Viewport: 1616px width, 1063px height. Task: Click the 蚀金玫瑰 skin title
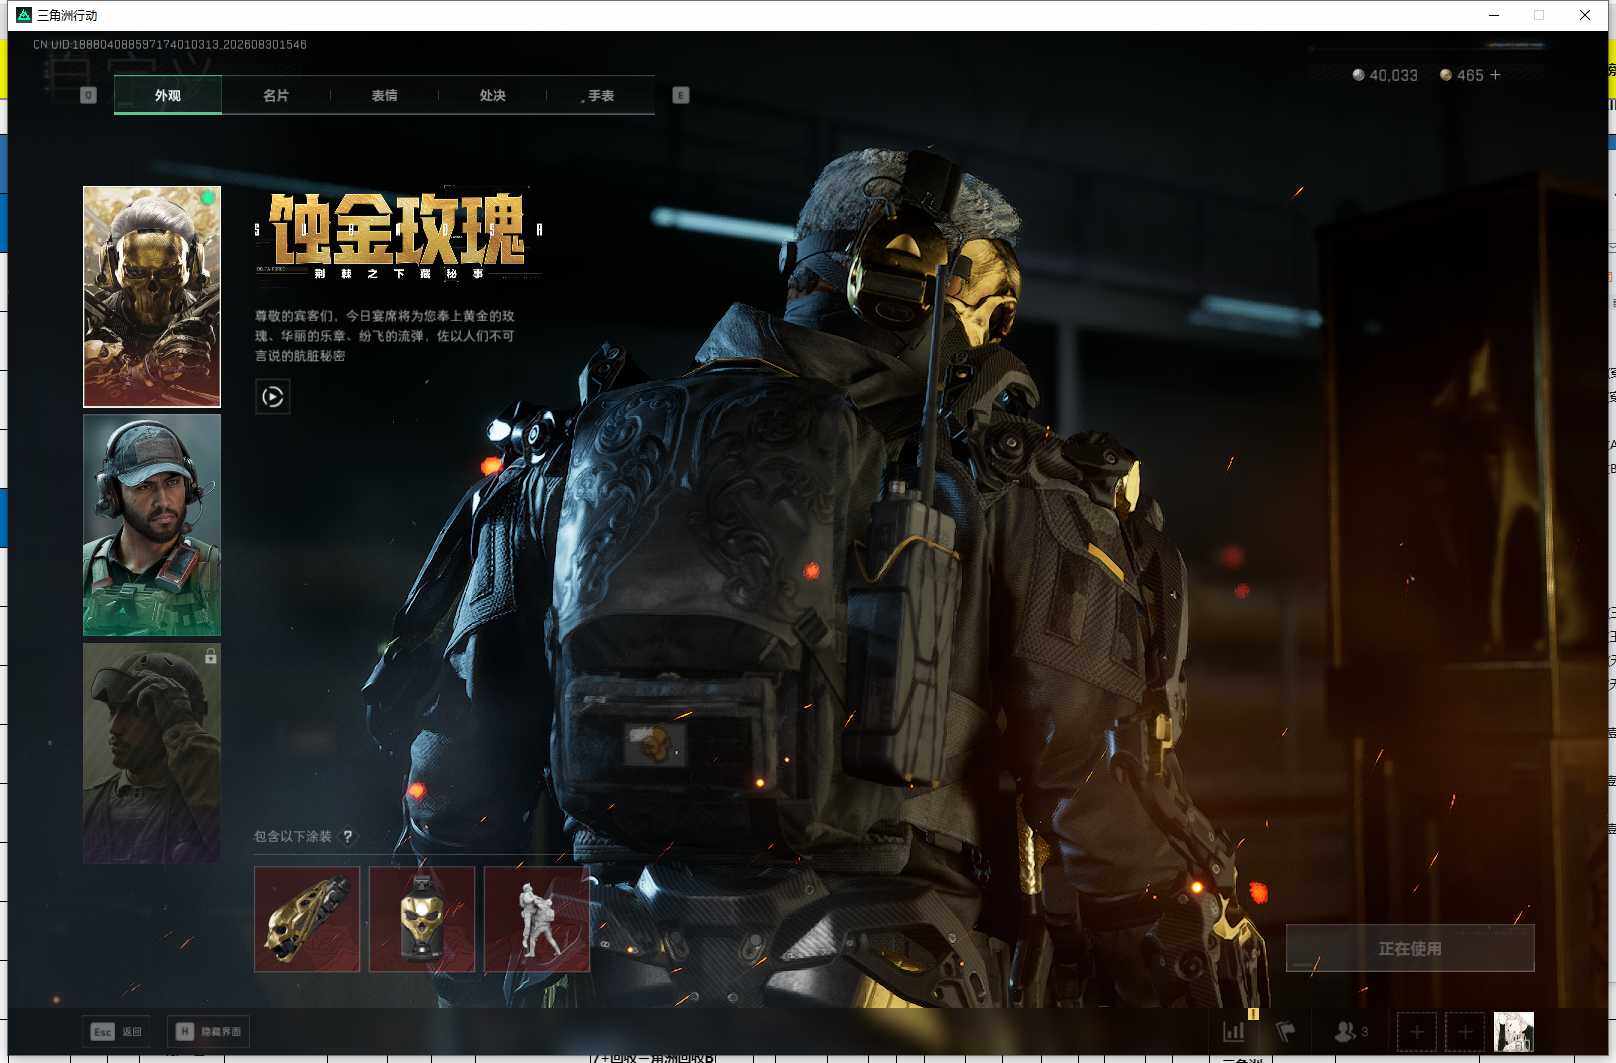tap(397, 229)
